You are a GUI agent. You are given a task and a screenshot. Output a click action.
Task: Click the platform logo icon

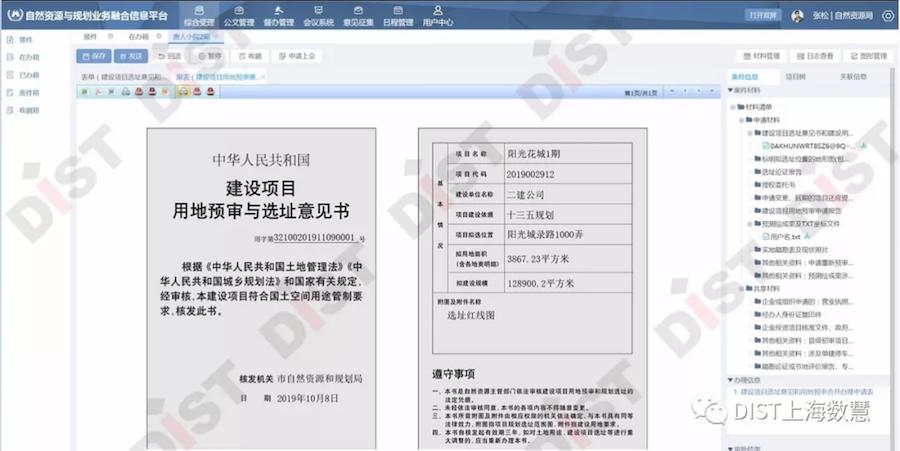click(x=16, y=15)
